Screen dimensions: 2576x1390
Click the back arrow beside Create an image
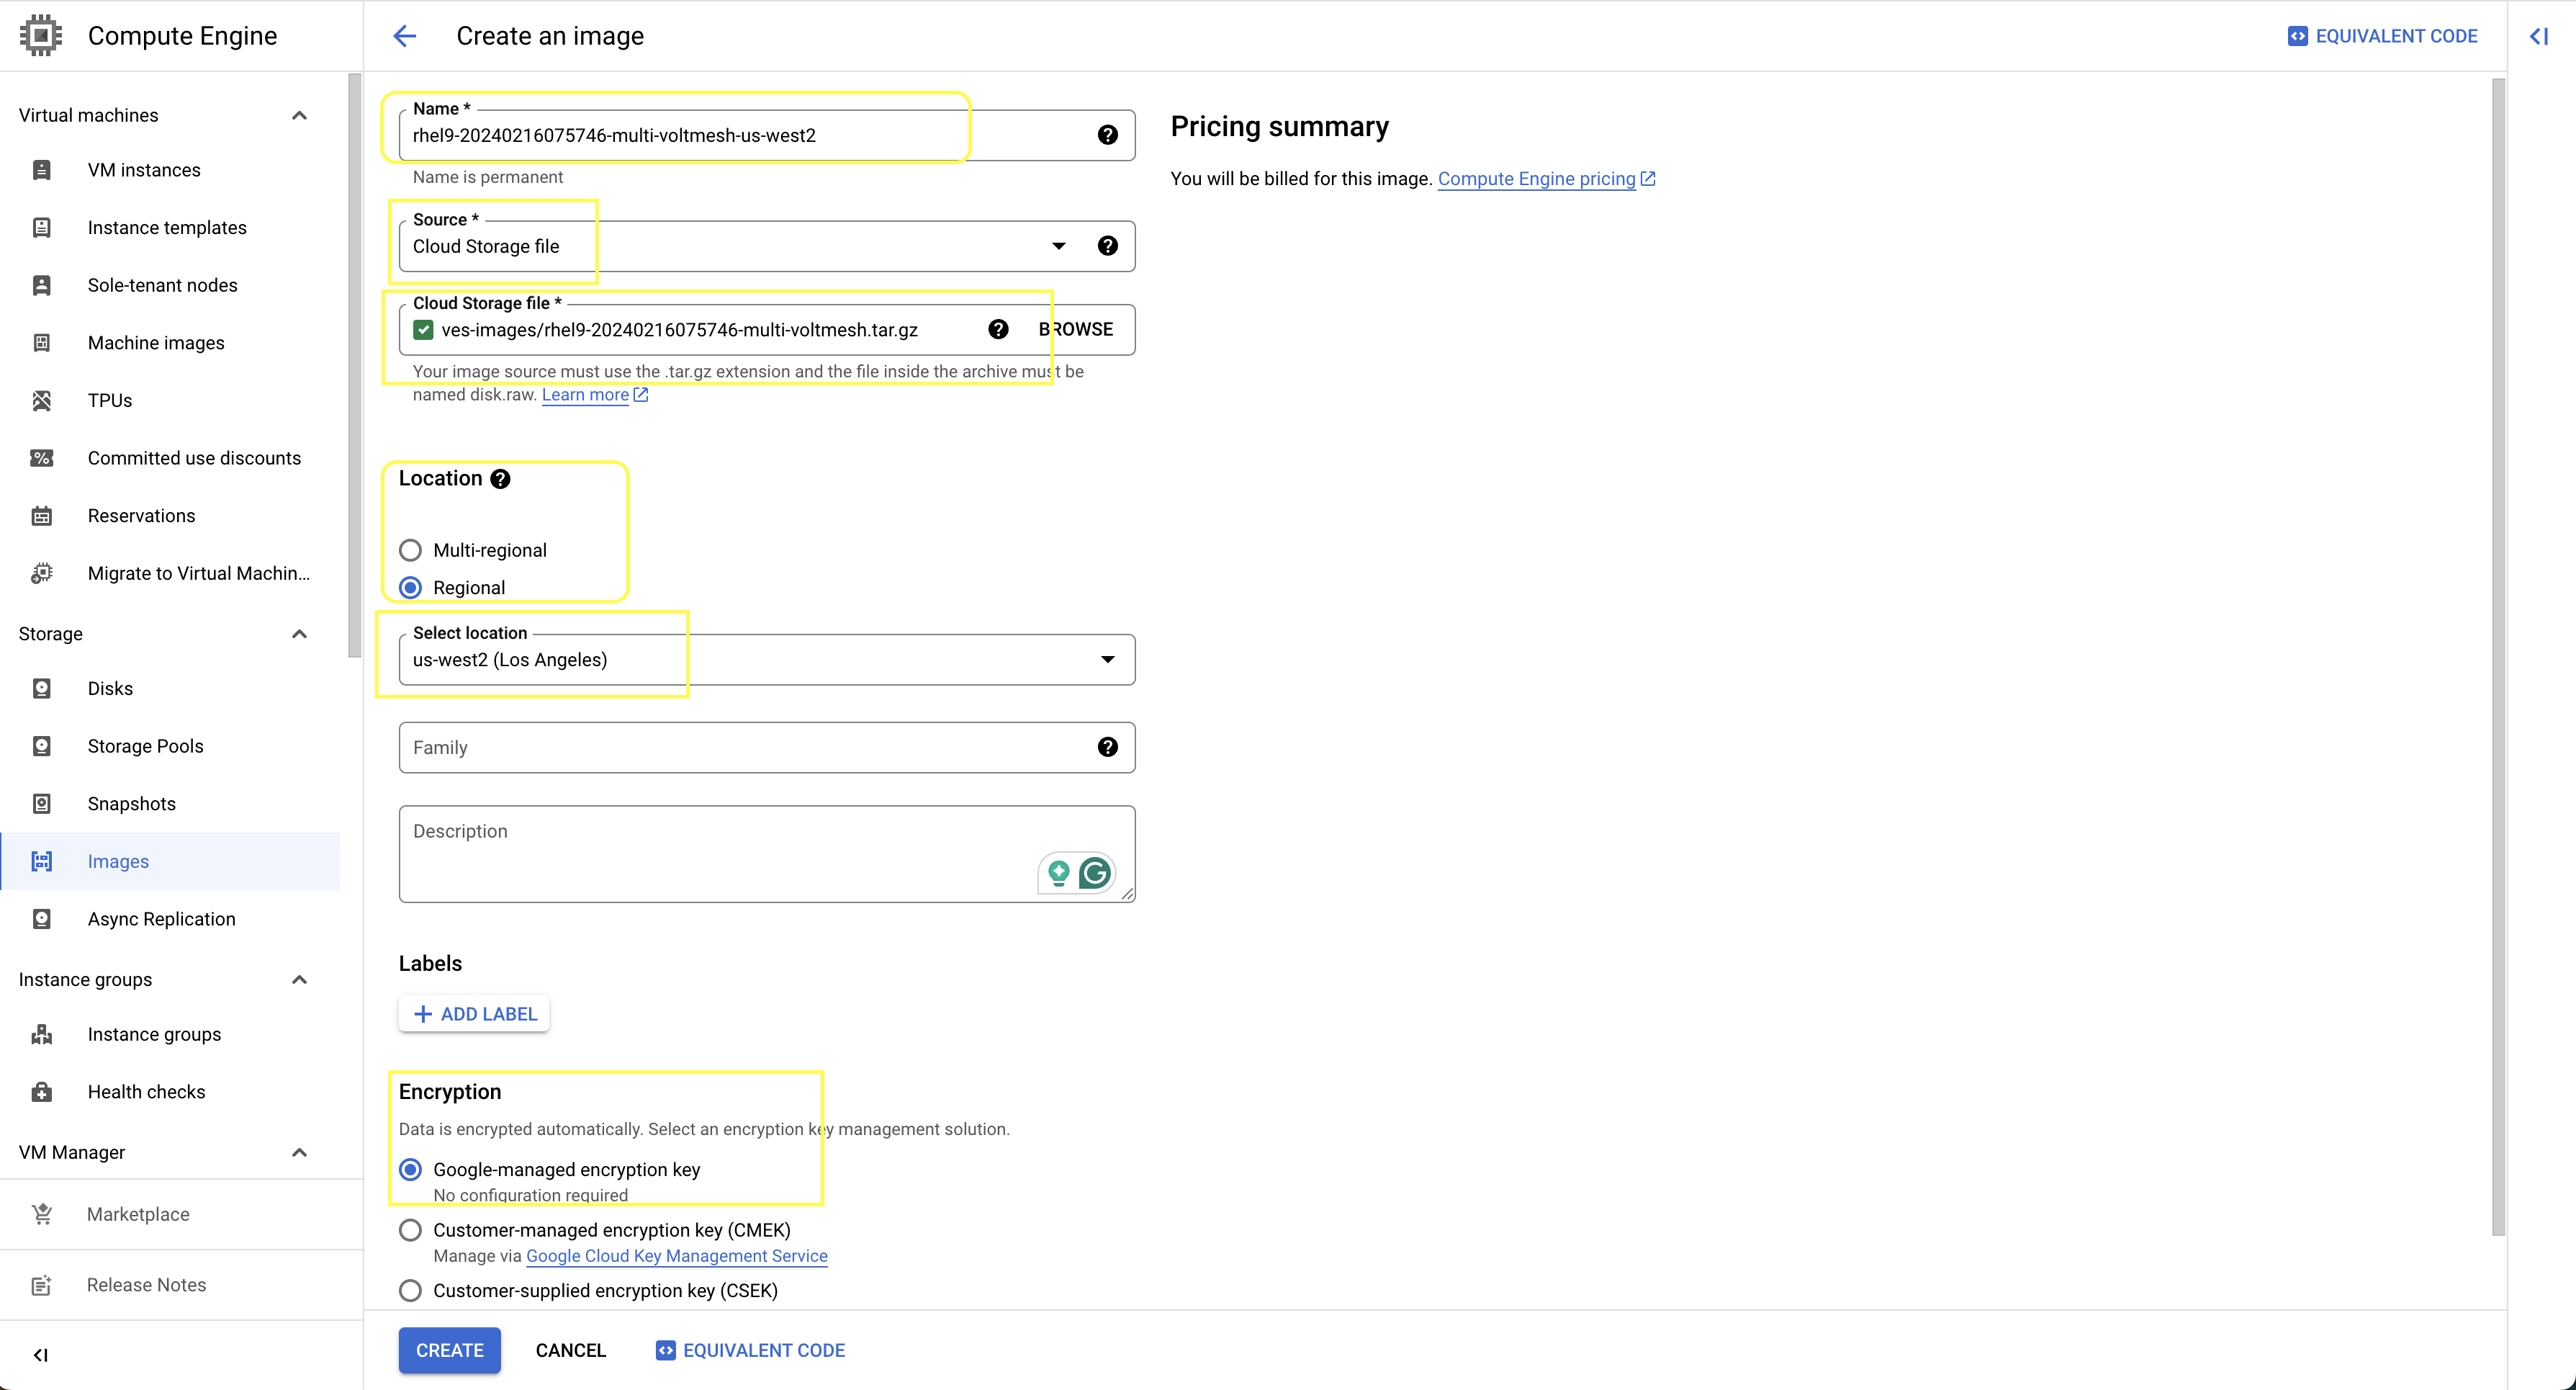tap(404, 36)
